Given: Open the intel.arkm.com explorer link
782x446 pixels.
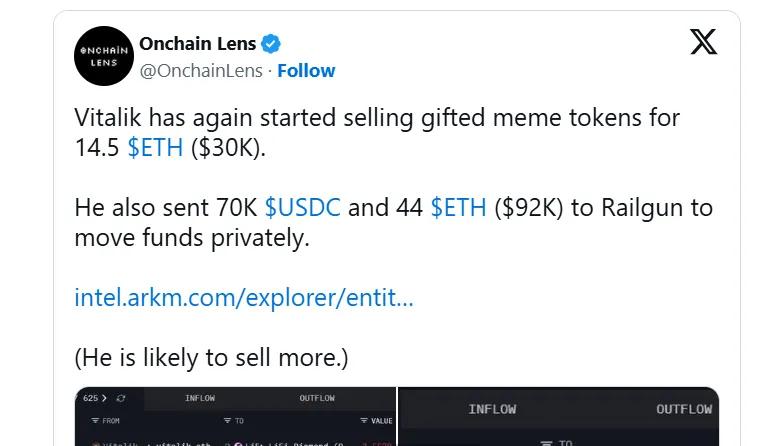Looking at the screenshot, I should tap(244, 297).
